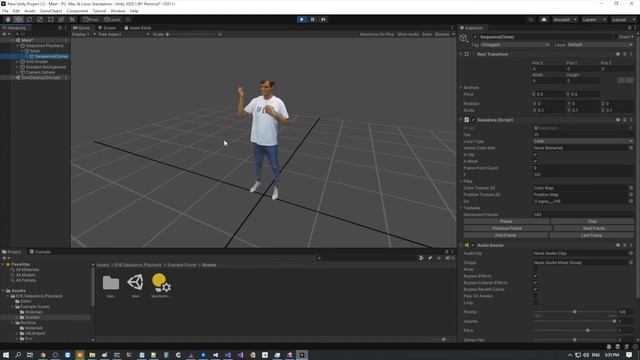
Task: Click the First Frame button
Action: point(505,236)
